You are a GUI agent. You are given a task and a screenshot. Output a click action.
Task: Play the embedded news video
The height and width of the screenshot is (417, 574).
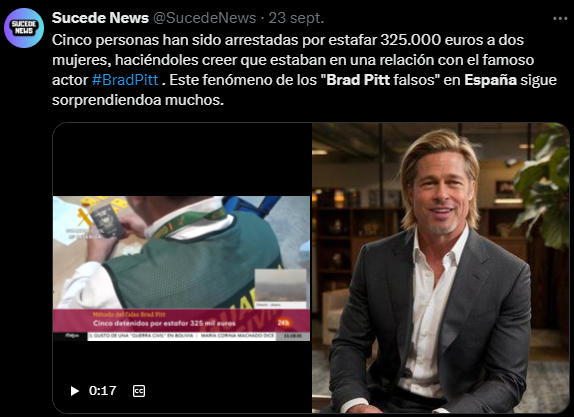pos(75,391)
